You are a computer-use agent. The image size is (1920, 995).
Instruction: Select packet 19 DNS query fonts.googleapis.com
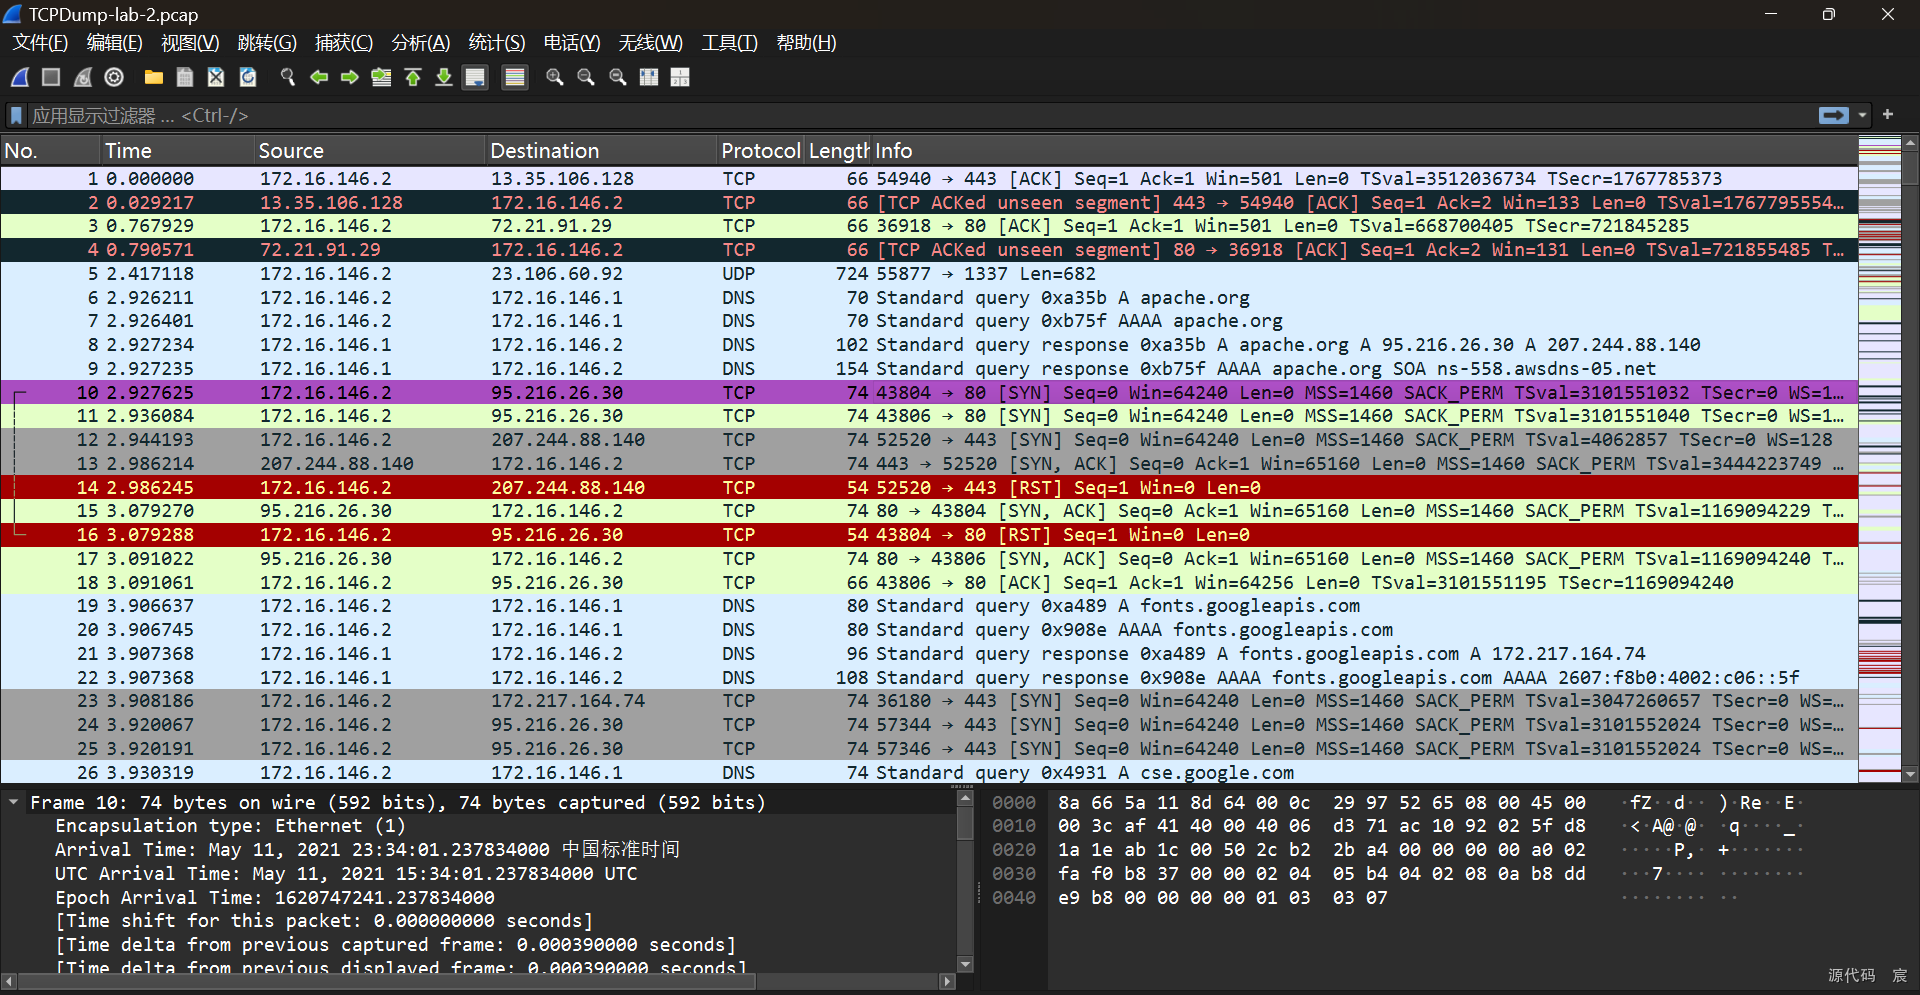pos(929,606)
